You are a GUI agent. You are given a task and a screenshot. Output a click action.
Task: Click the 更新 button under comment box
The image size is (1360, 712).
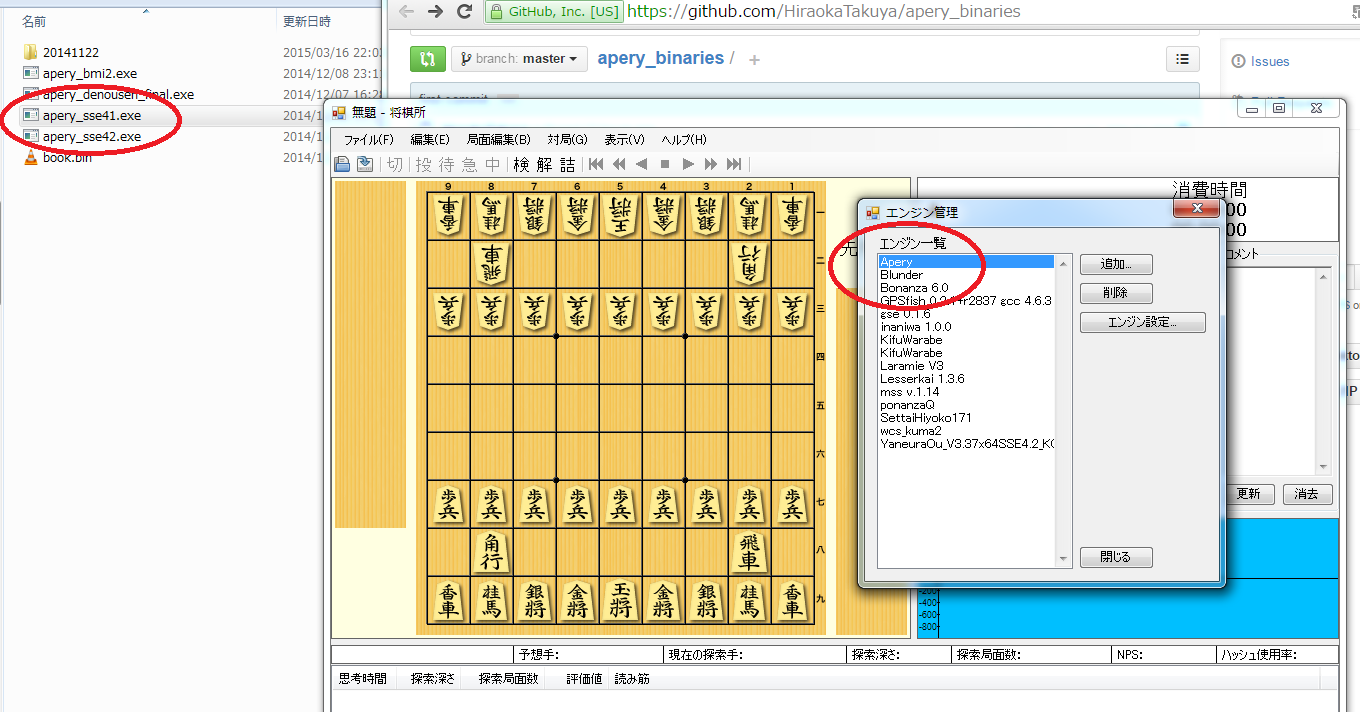click(1249, 494)
